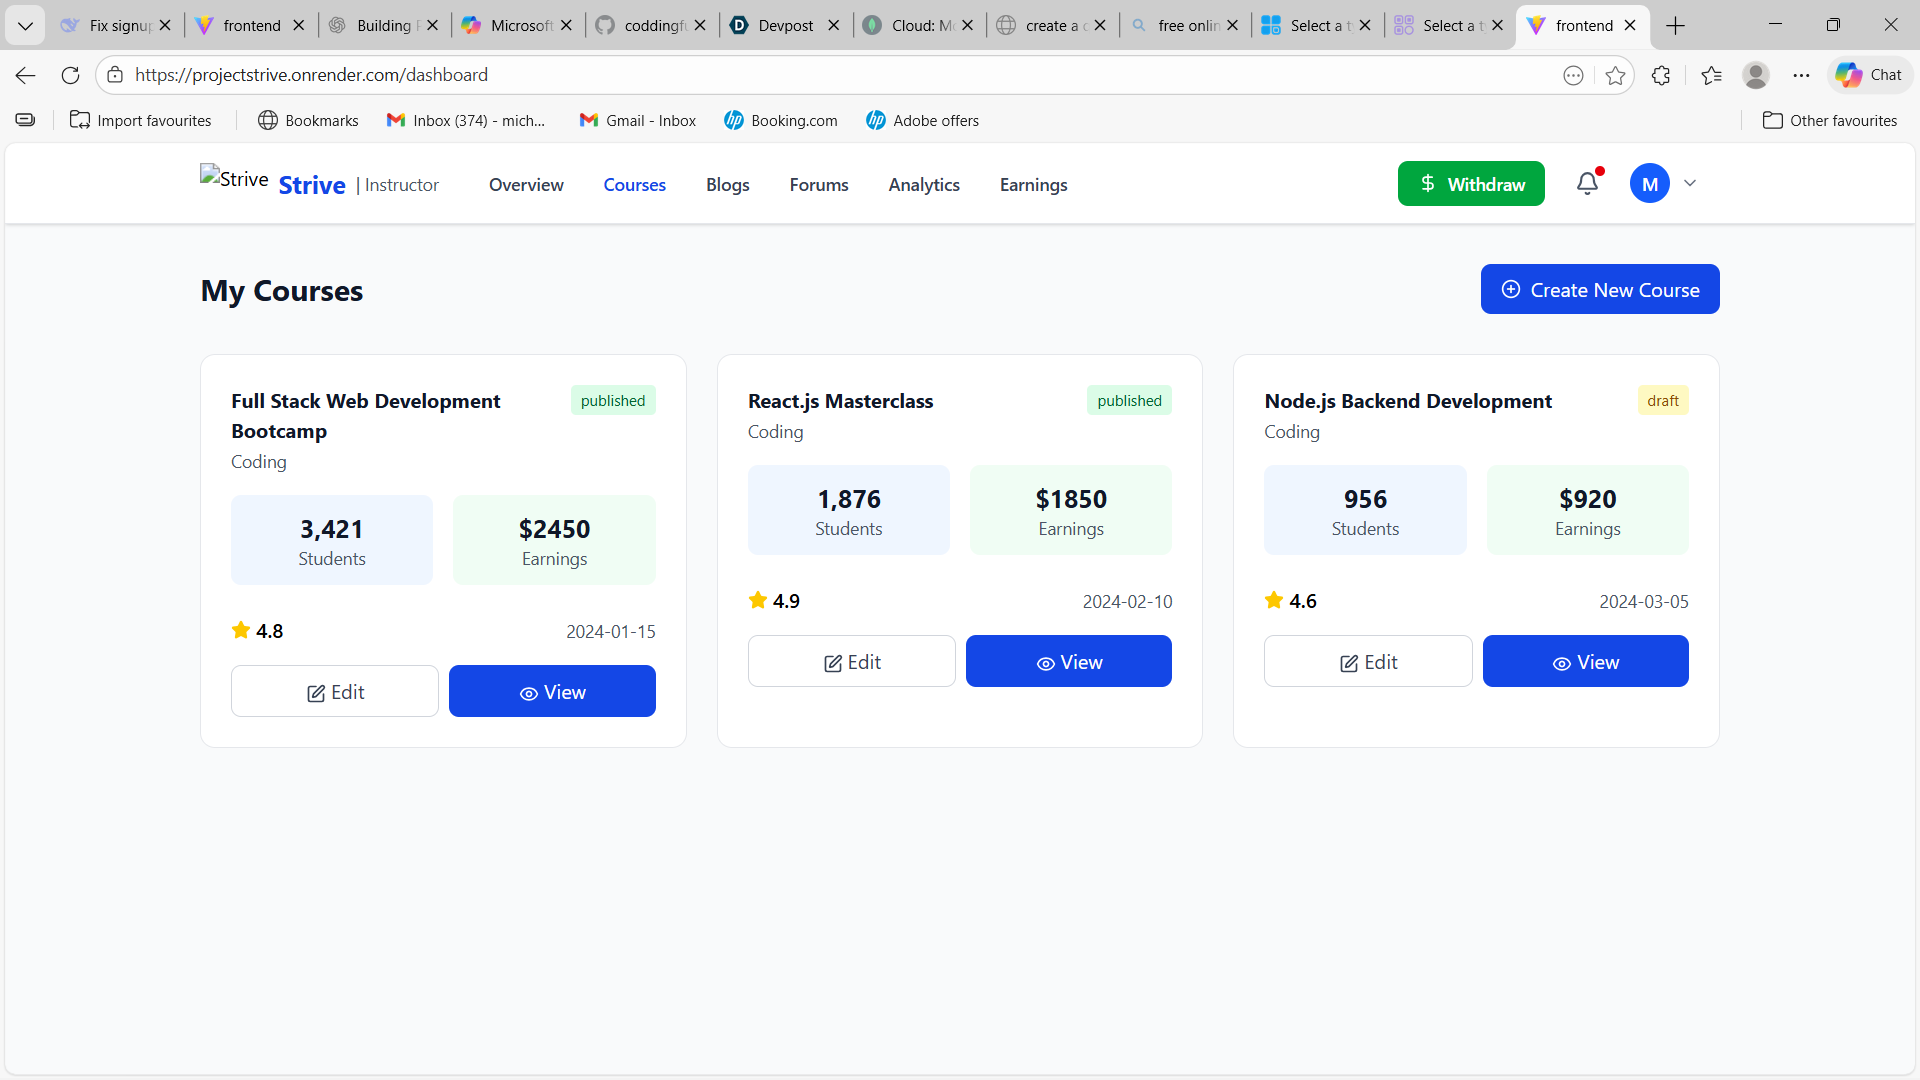Click Create New Course button
This screenshot has width=1920, height=1080.
[1599, 290]
